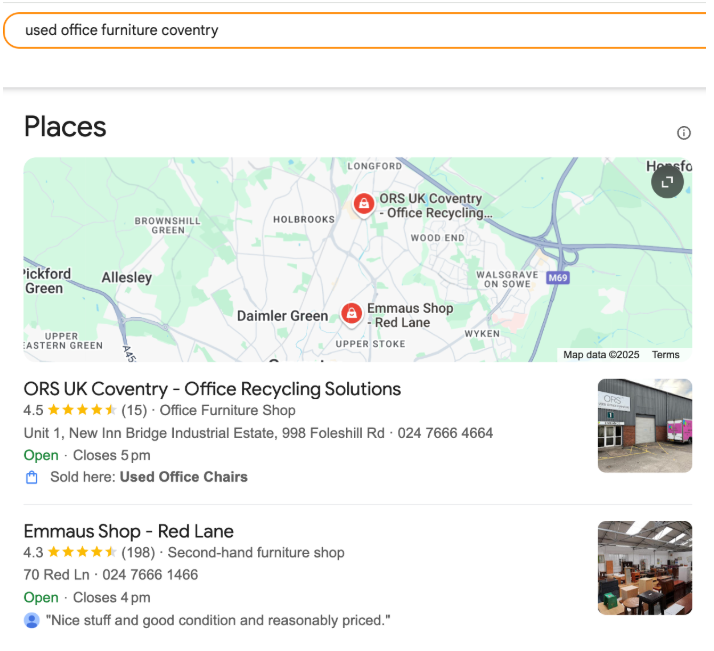View the Emmaus Shop interior photo thumbnail

pos(645,568)
